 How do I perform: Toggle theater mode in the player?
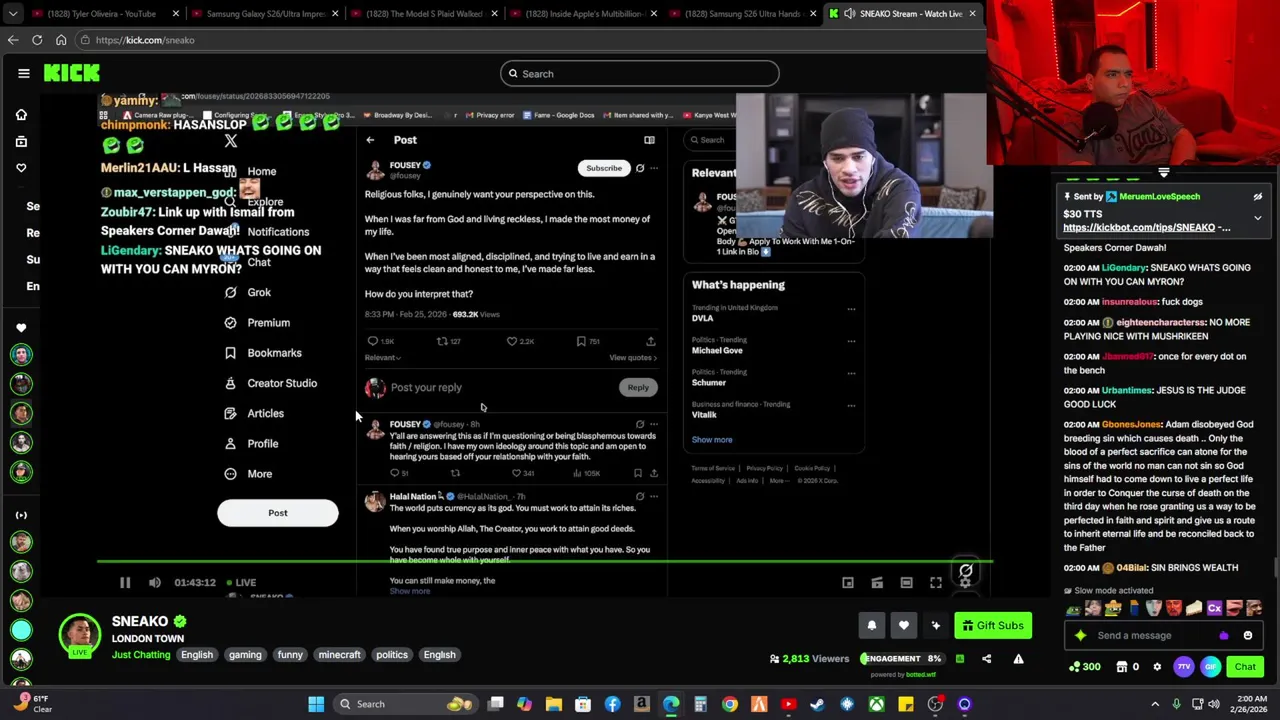pyautogui.click(x=906, y=582)
